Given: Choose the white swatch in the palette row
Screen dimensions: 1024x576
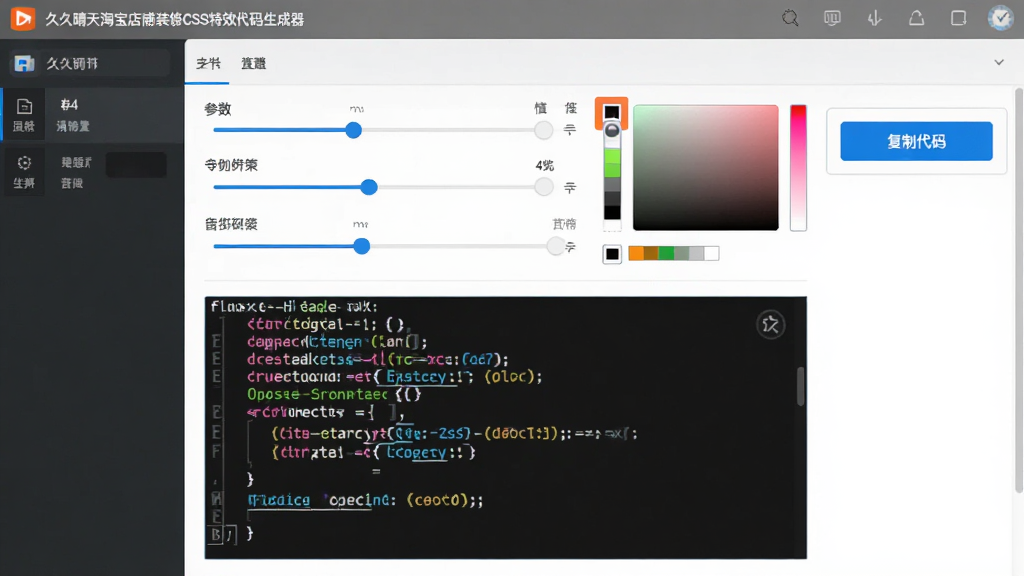Looking at the screenshot, I should coord(712,253).
